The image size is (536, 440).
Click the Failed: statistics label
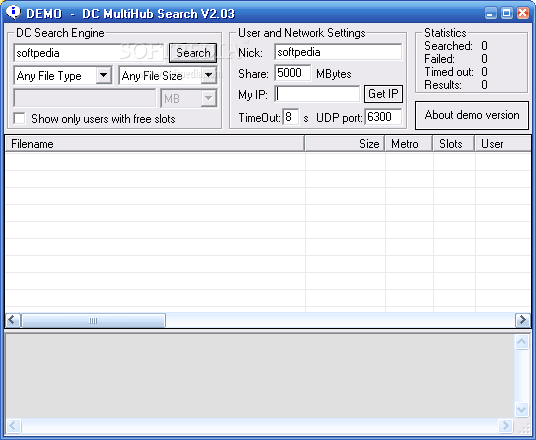[x=439, y=59]
